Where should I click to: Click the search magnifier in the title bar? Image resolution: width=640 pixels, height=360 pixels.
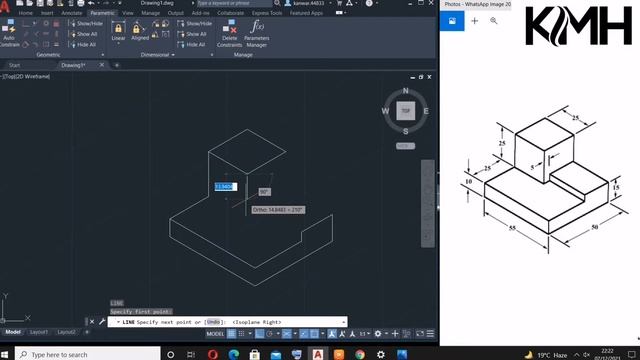coord(277,3)
